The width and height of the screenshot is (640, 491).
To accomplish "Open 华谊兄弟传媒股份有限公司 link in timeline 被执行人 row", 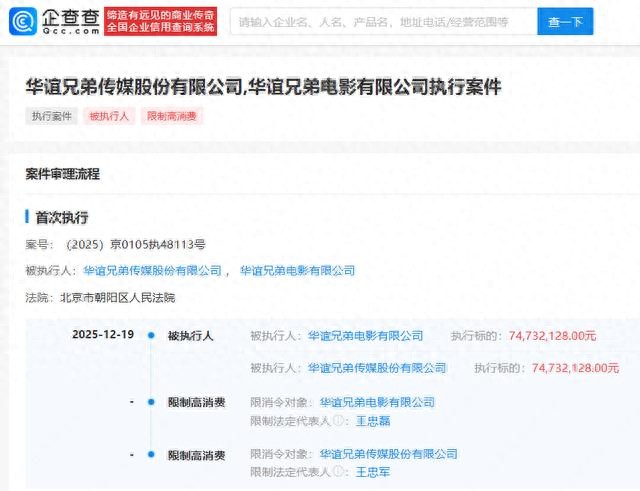I will (x=377, y=368).
